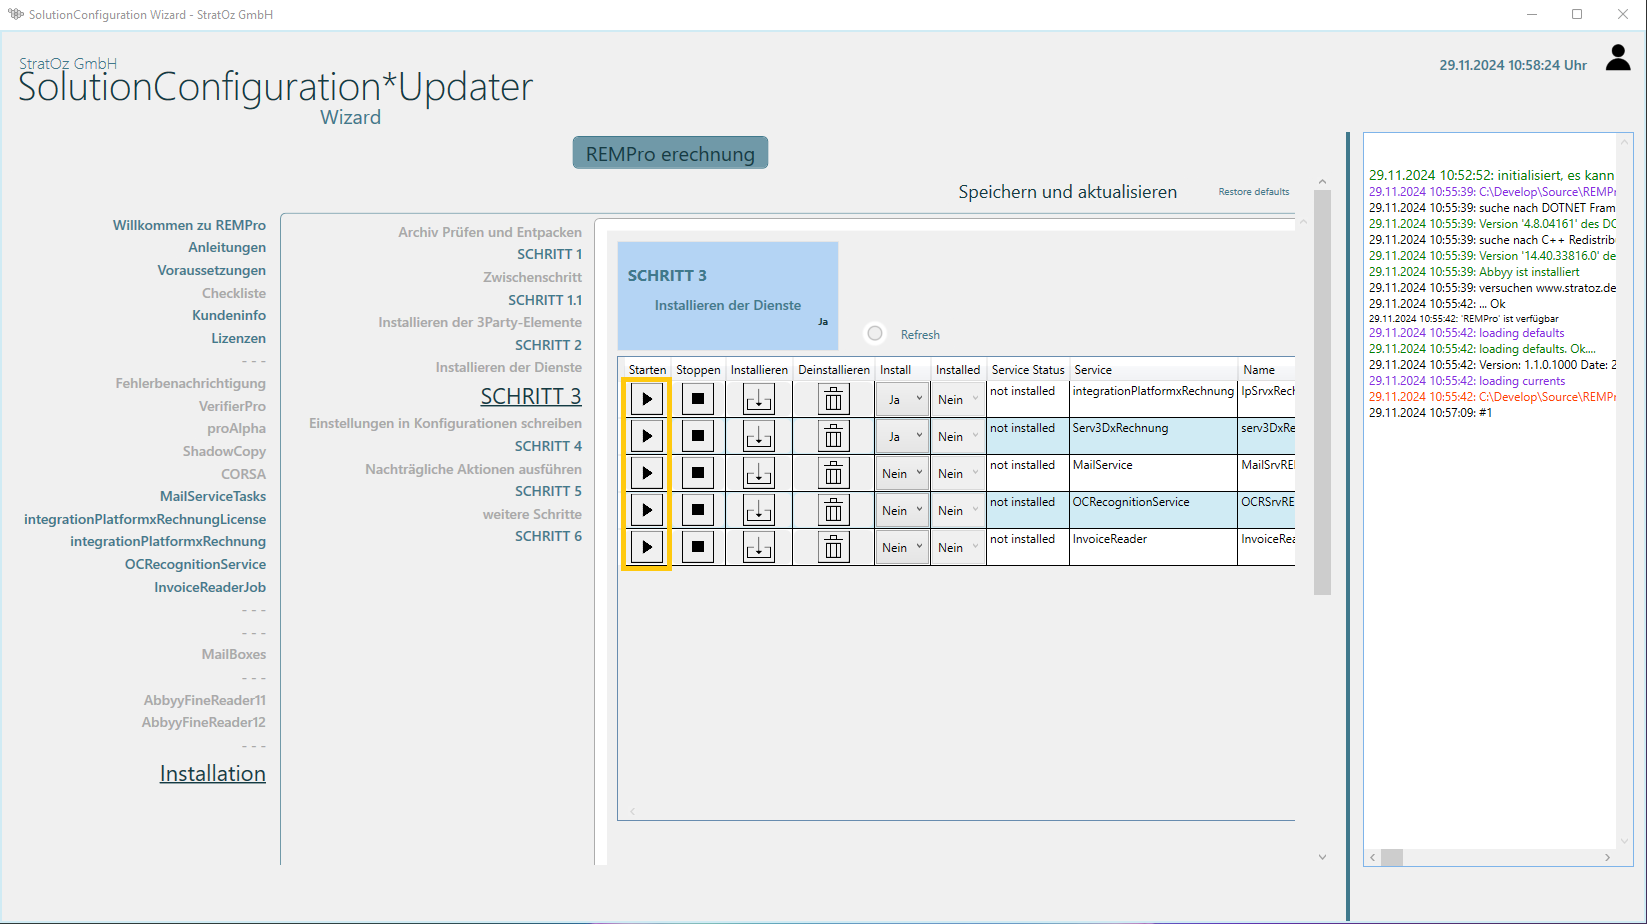Open Install dropdown for InvoiceReader row
This screenshot has height=924, width=1647.
902,548
